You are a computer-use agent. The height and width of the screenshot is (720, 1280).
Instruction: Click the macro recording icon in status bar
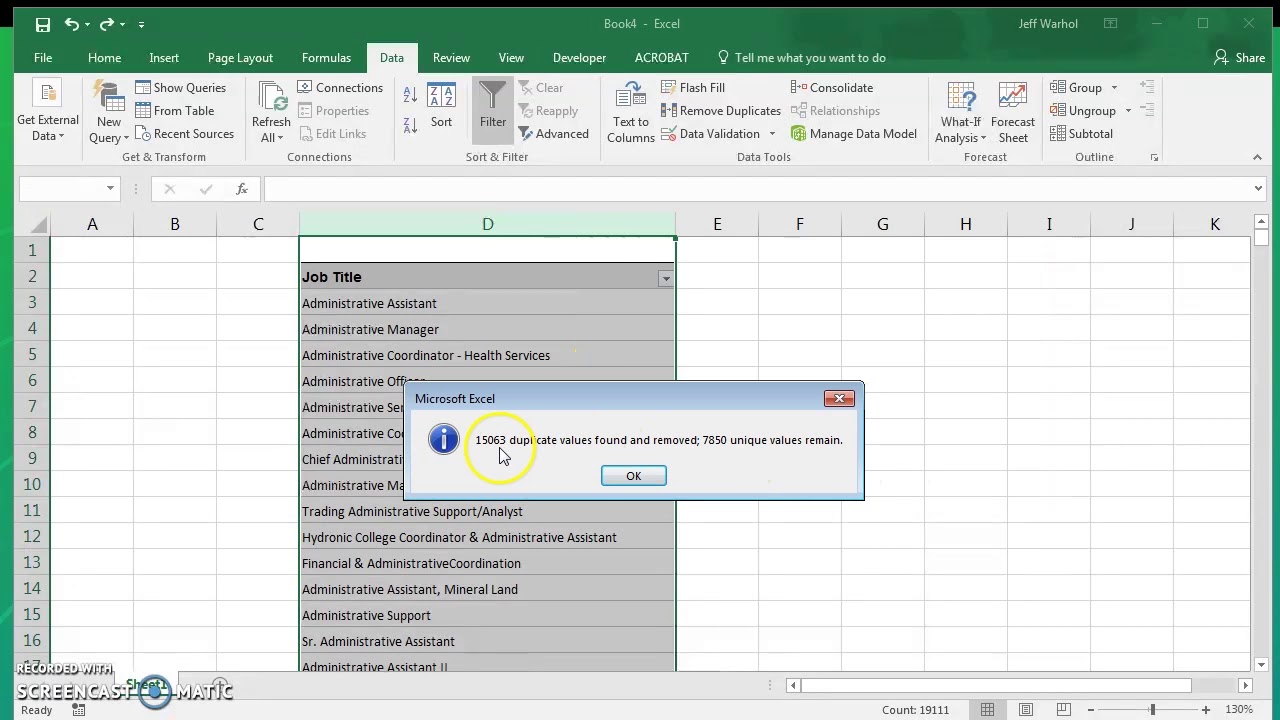coord(78,710)
